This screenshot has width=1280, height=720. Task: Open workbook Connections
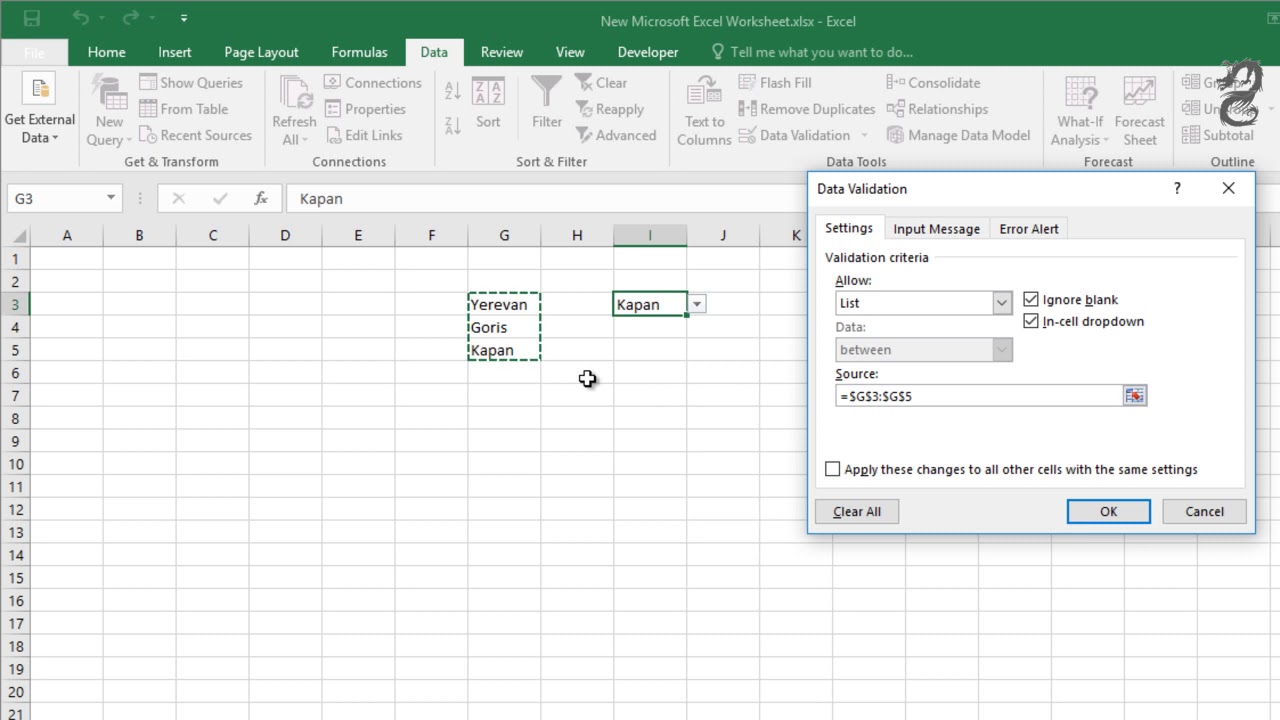pyautogui.click(x=373, y=83)
